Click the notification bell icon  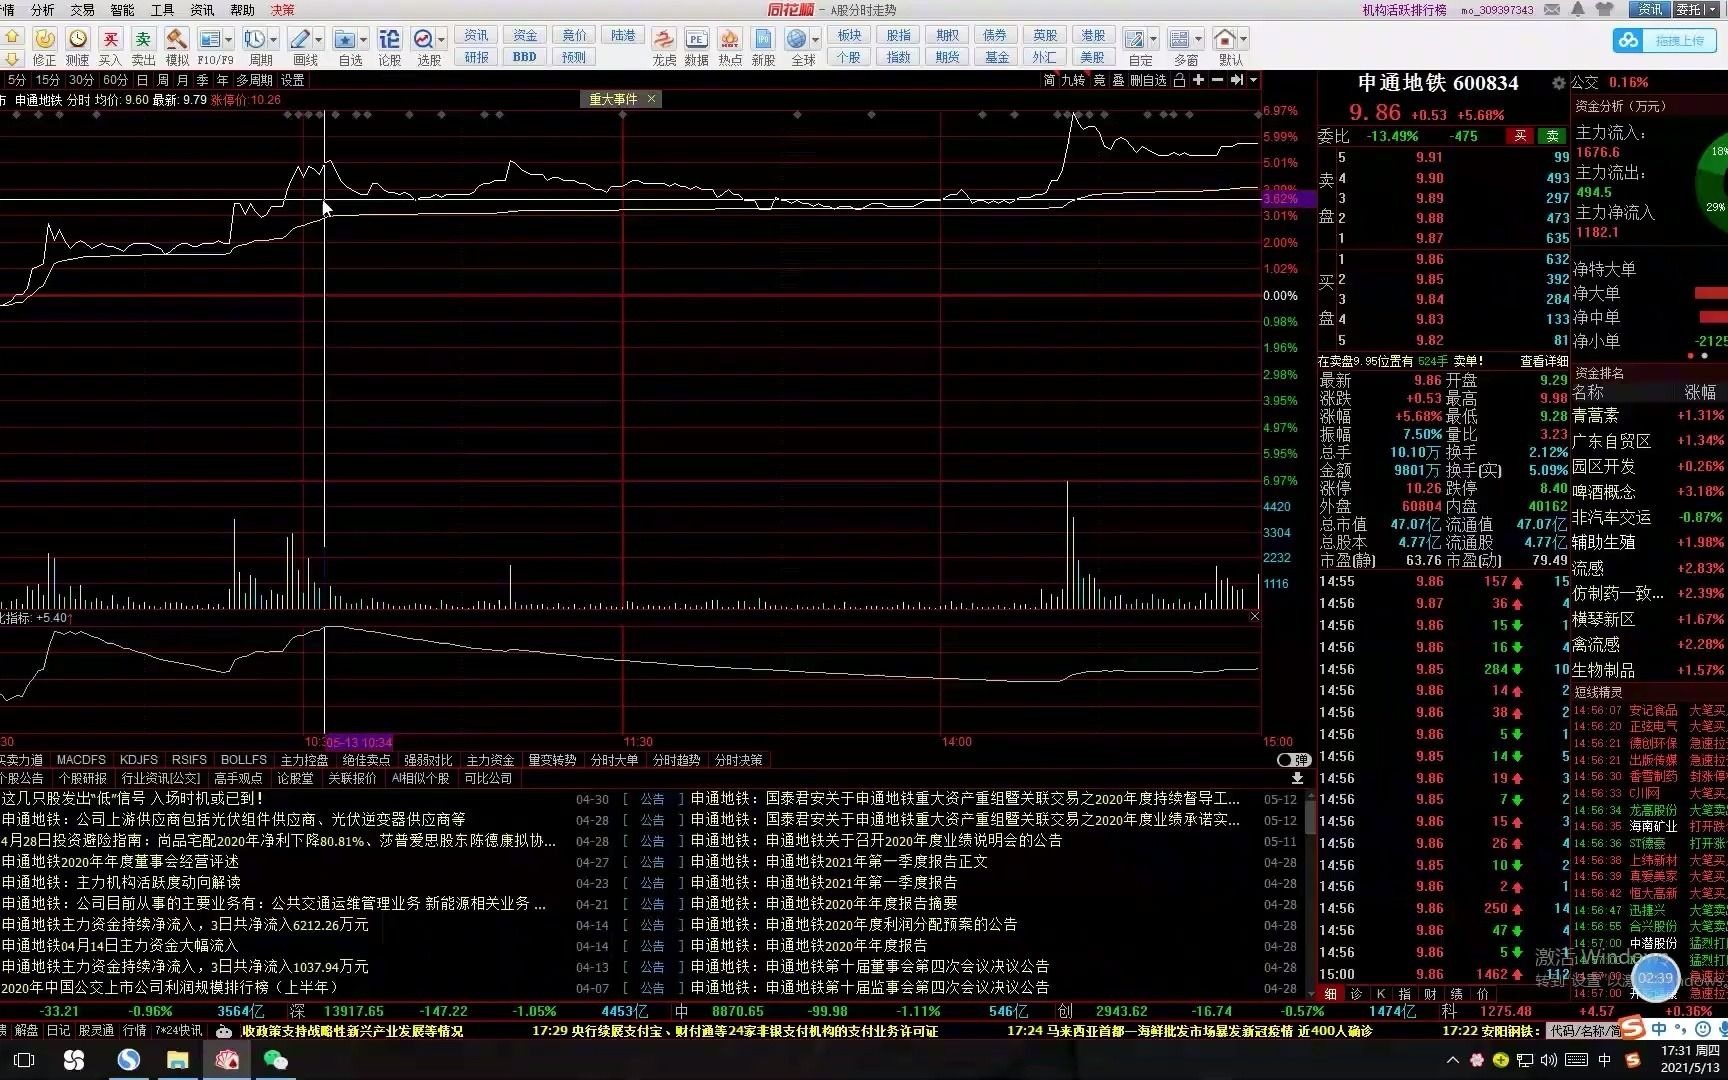(1578, 10)
